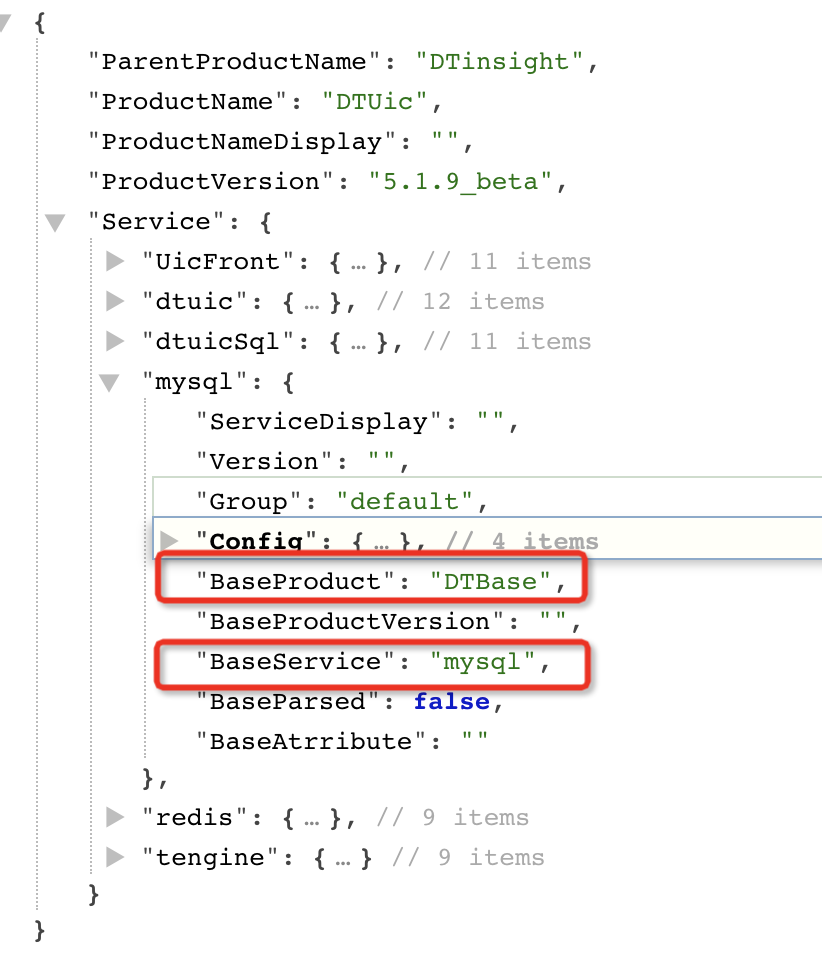The image size is (822, 958).
Task: Select the "BaseService" key
Action: [295, 662]
